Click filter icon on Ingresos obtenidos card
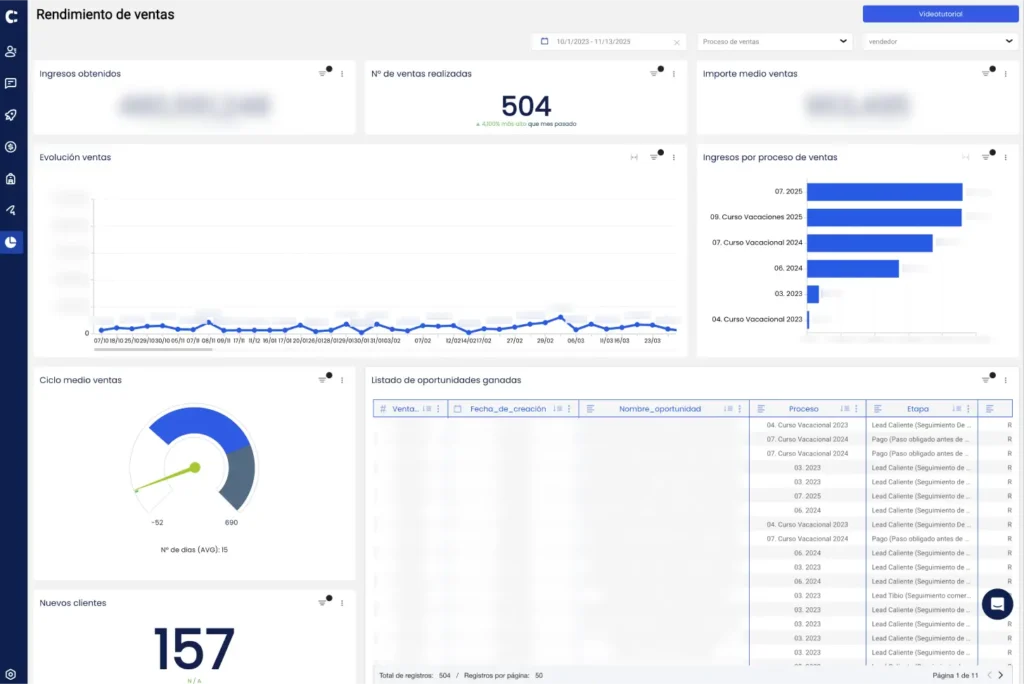This screenshot has width=1024, height=684. pyautogui.click(x=322, y=74)
